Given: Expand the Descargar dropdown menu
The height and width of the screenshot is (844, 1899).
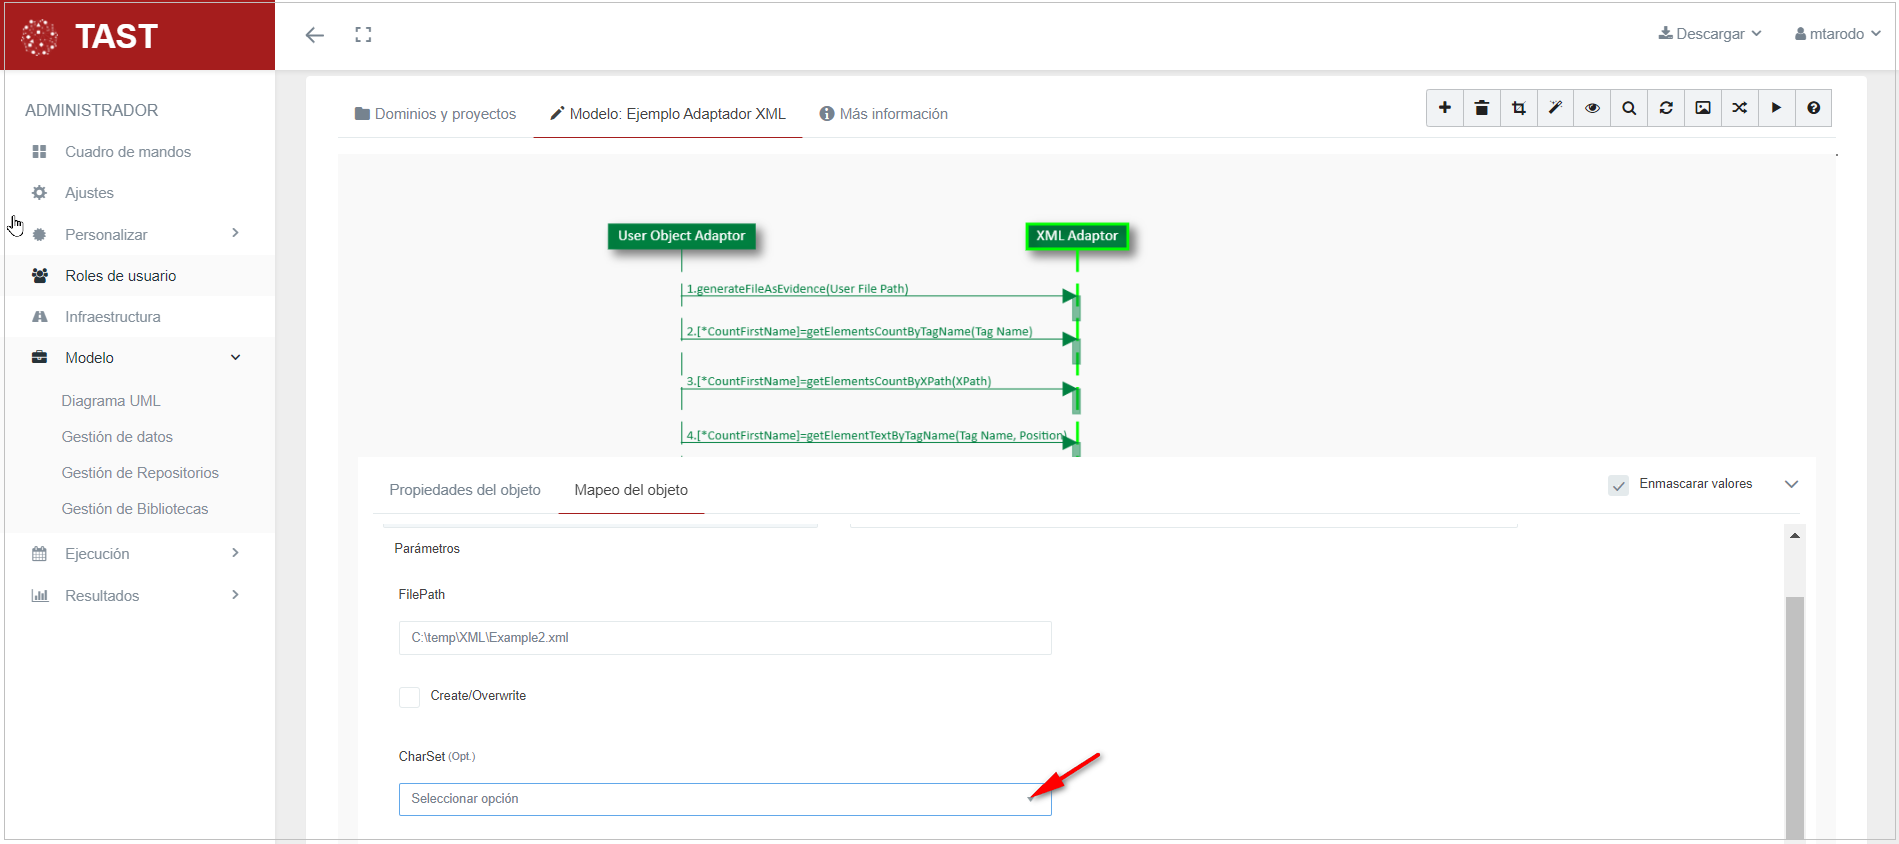Looking at the screenshot, I should pos(1709,34).
